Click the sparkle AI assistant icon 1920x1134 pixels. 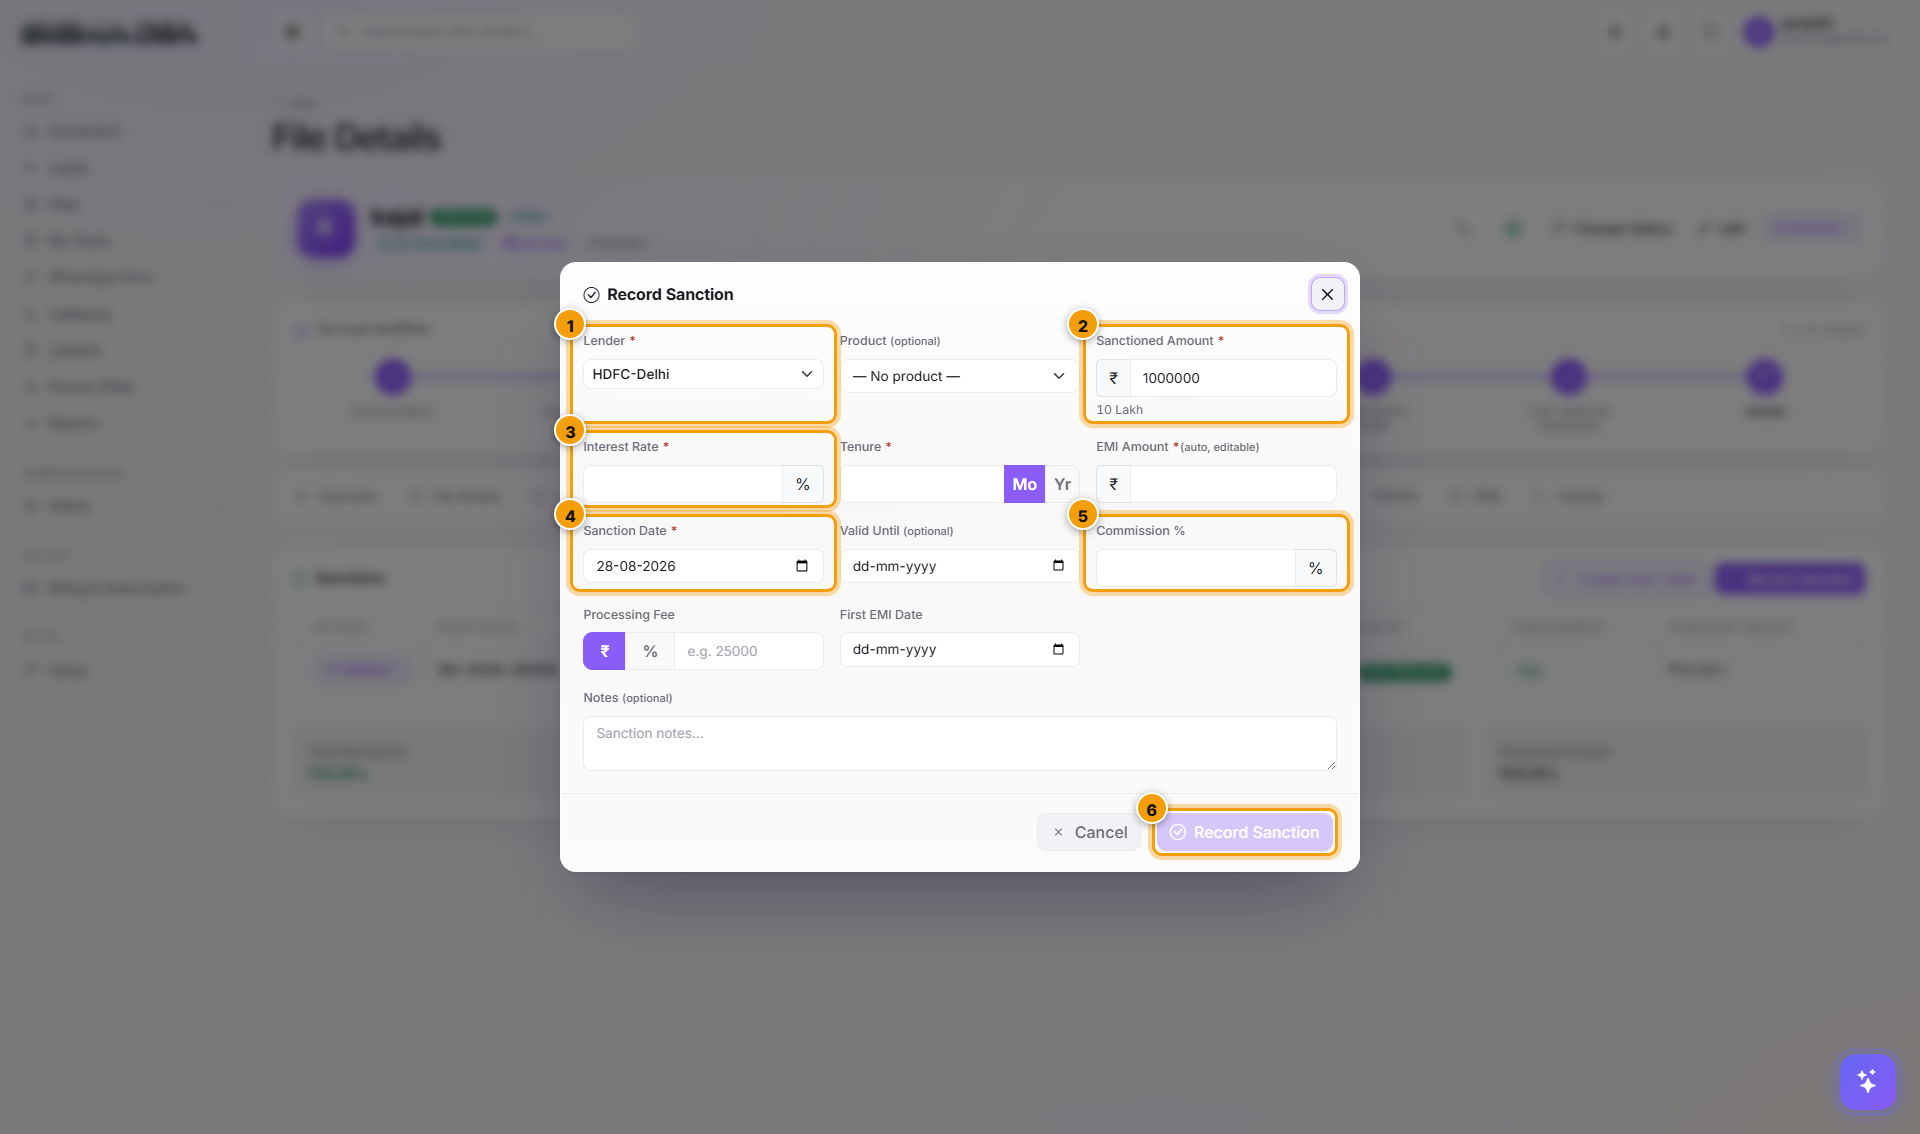click(1867, 1081)
